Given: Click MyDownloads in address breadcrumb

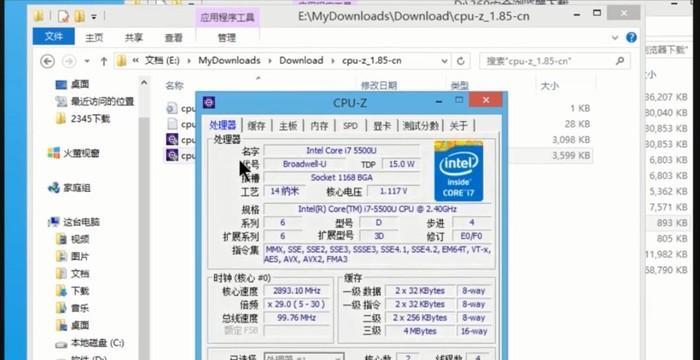Looking at the screenshot, I should click(229, 61).
